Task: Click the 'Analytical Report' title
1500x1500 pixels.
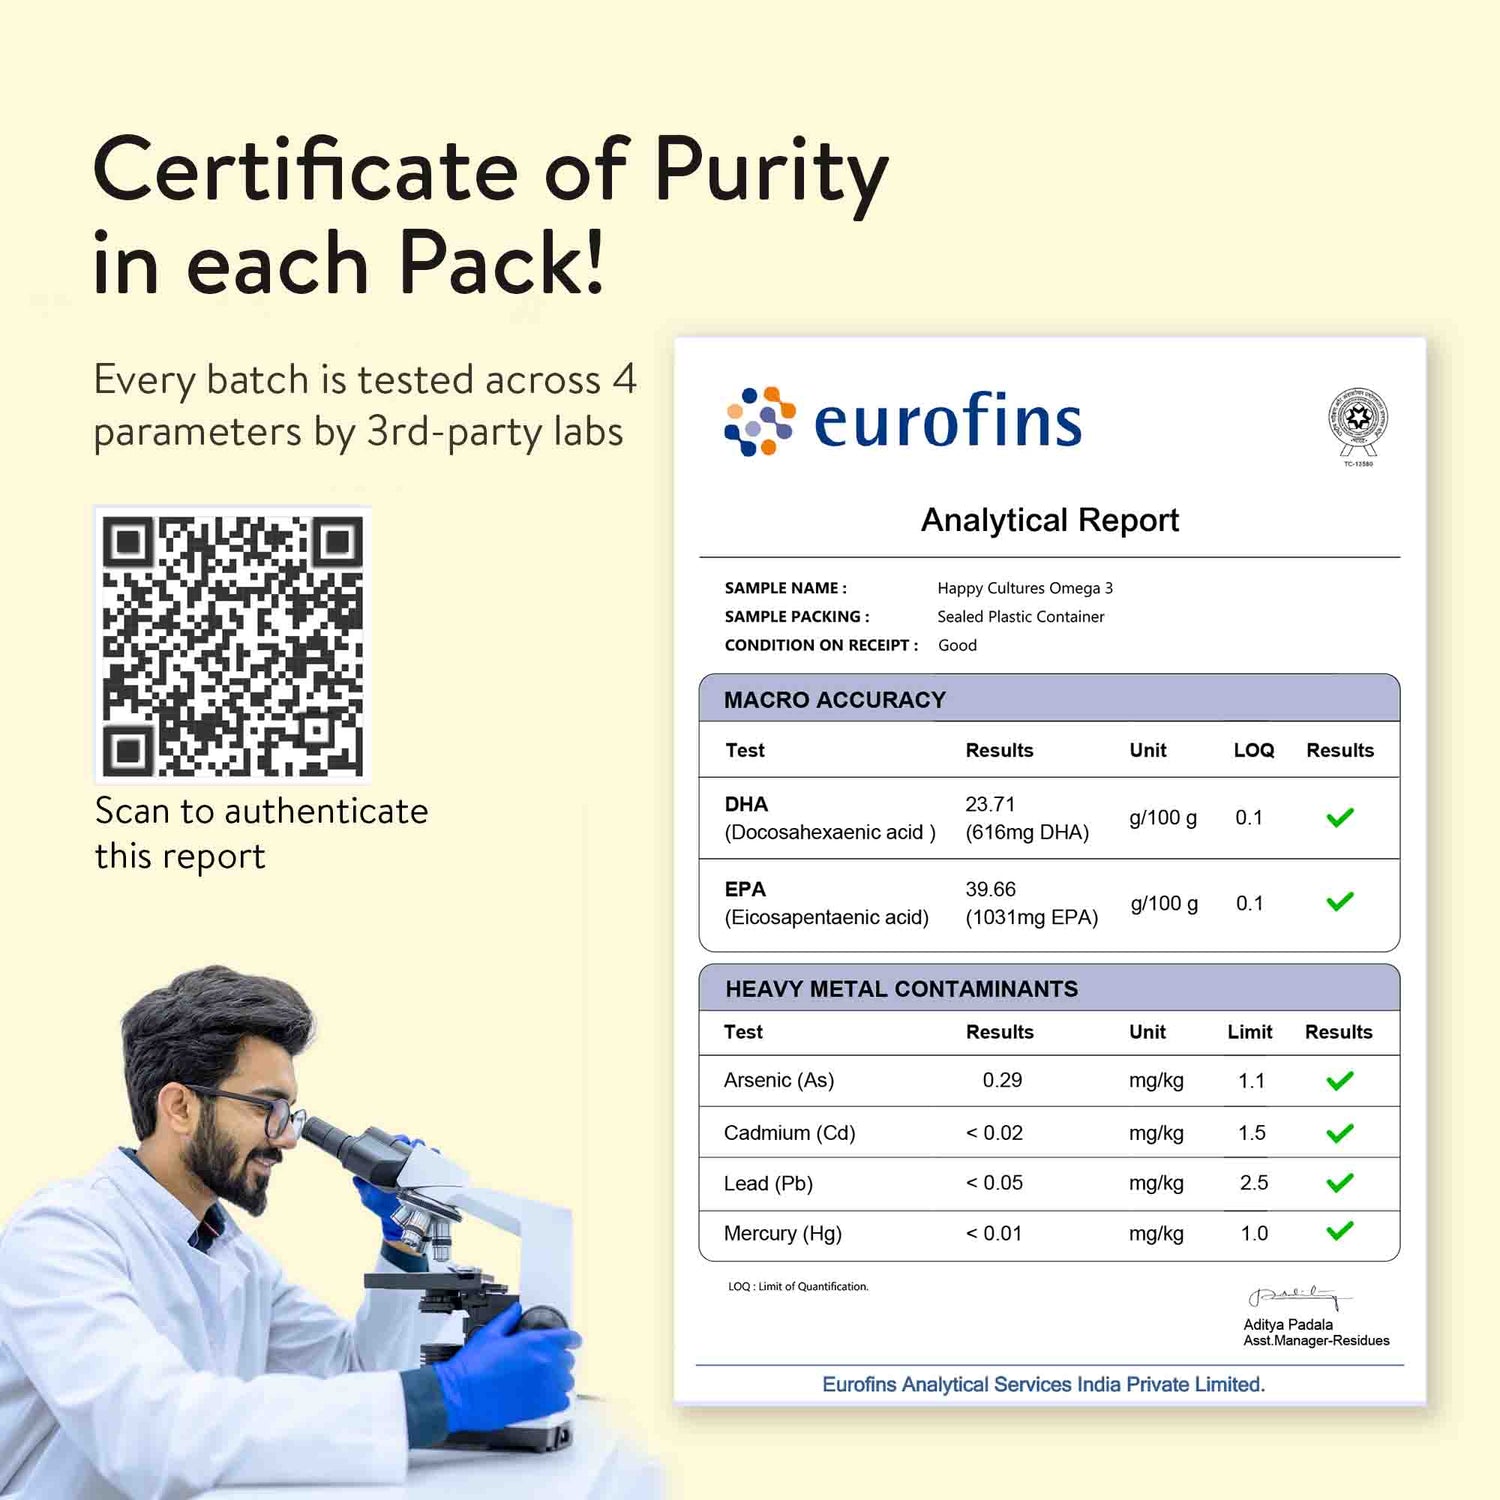Action: [1049, 520]
